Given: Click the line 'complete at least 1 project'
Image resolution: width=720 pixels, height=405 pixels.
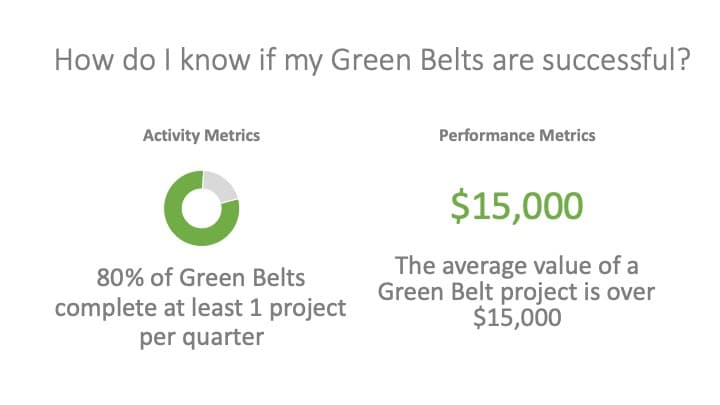Looking at the screenshot, I should tap(201, 309).
